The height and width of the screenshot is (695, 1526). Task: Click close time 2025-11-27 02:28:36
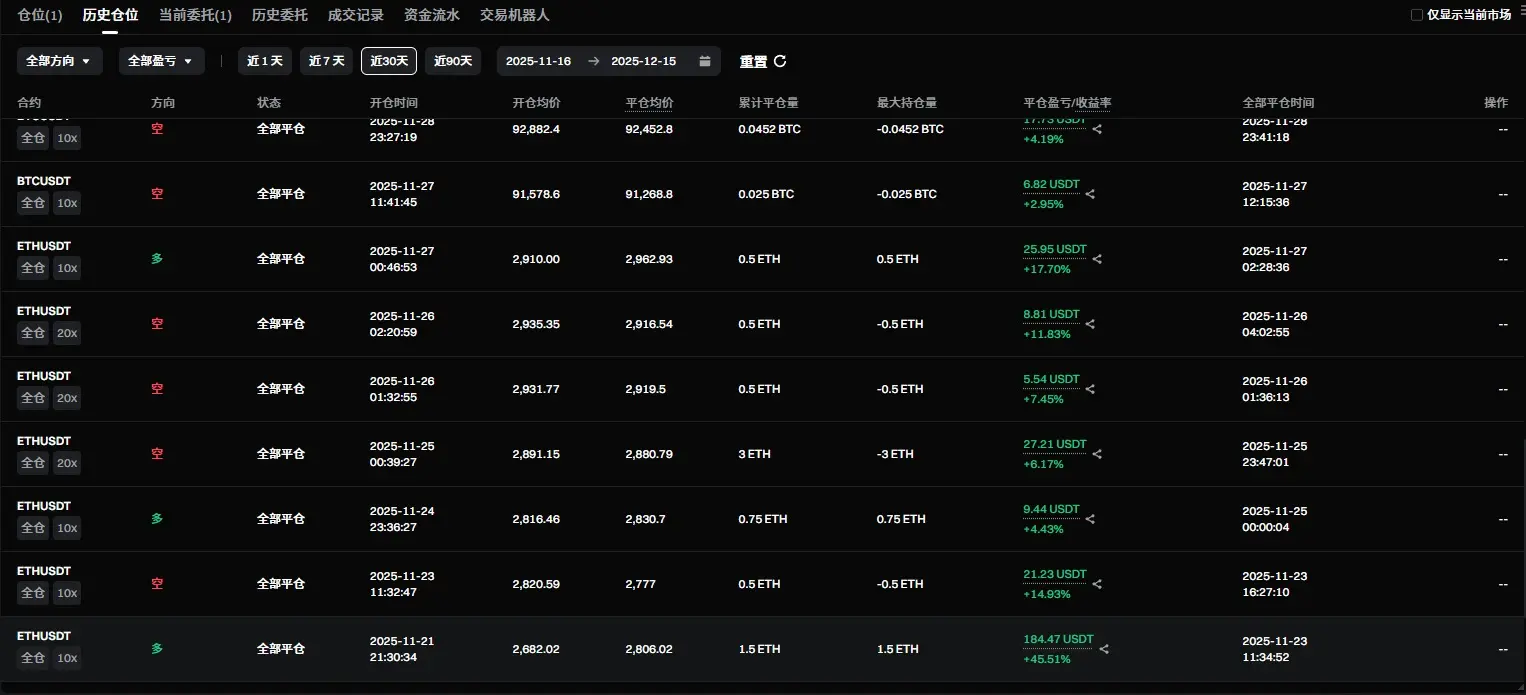[1275, 259]
